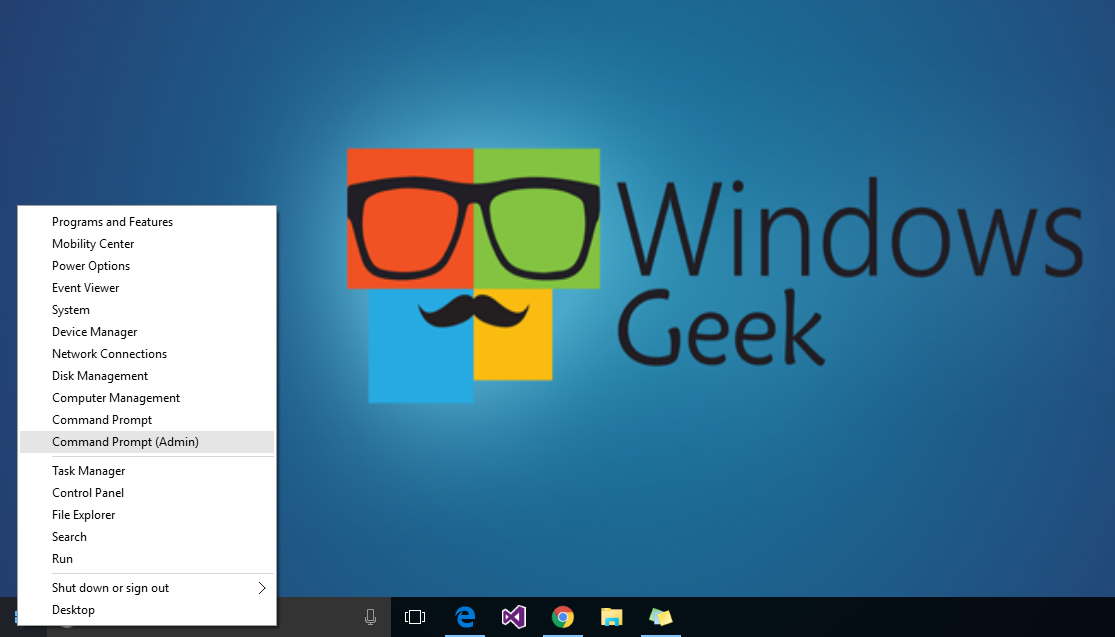Viewport: 1115px width, 637px height.
Task: Launch Event Viewer from the menu
Action: pos(86,288)
